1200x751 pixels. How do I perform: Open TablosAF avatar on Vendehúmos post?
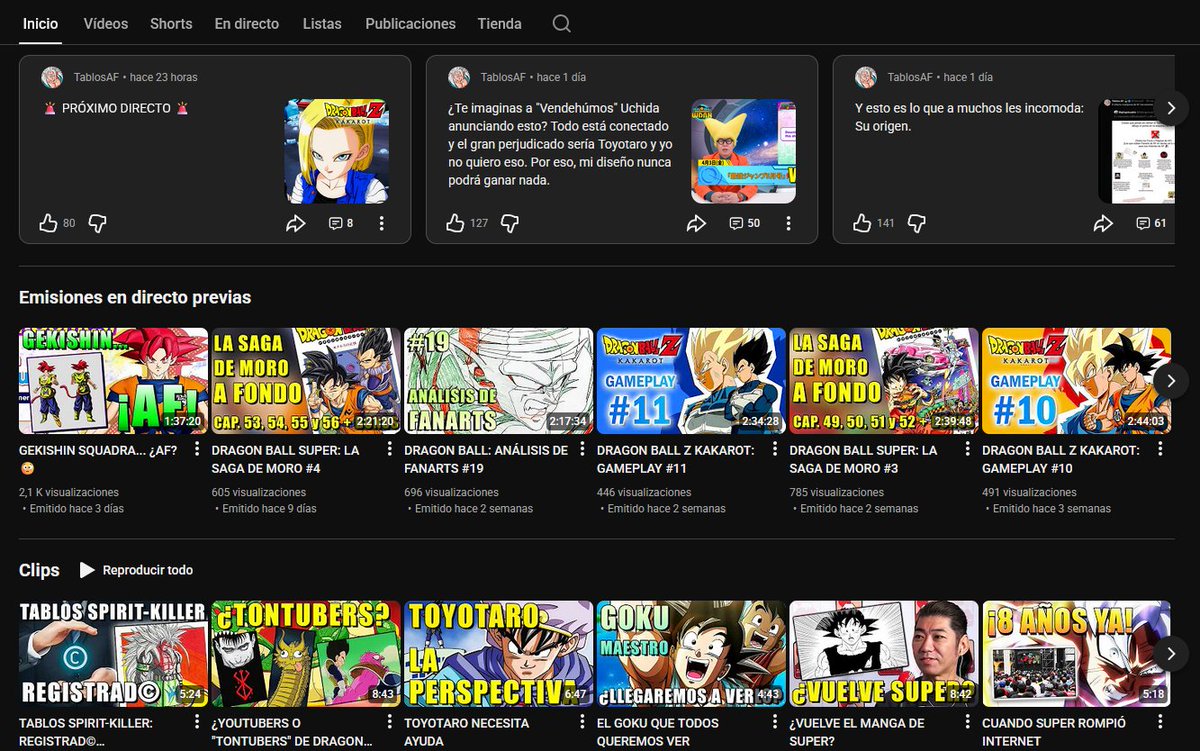point(459,78)
